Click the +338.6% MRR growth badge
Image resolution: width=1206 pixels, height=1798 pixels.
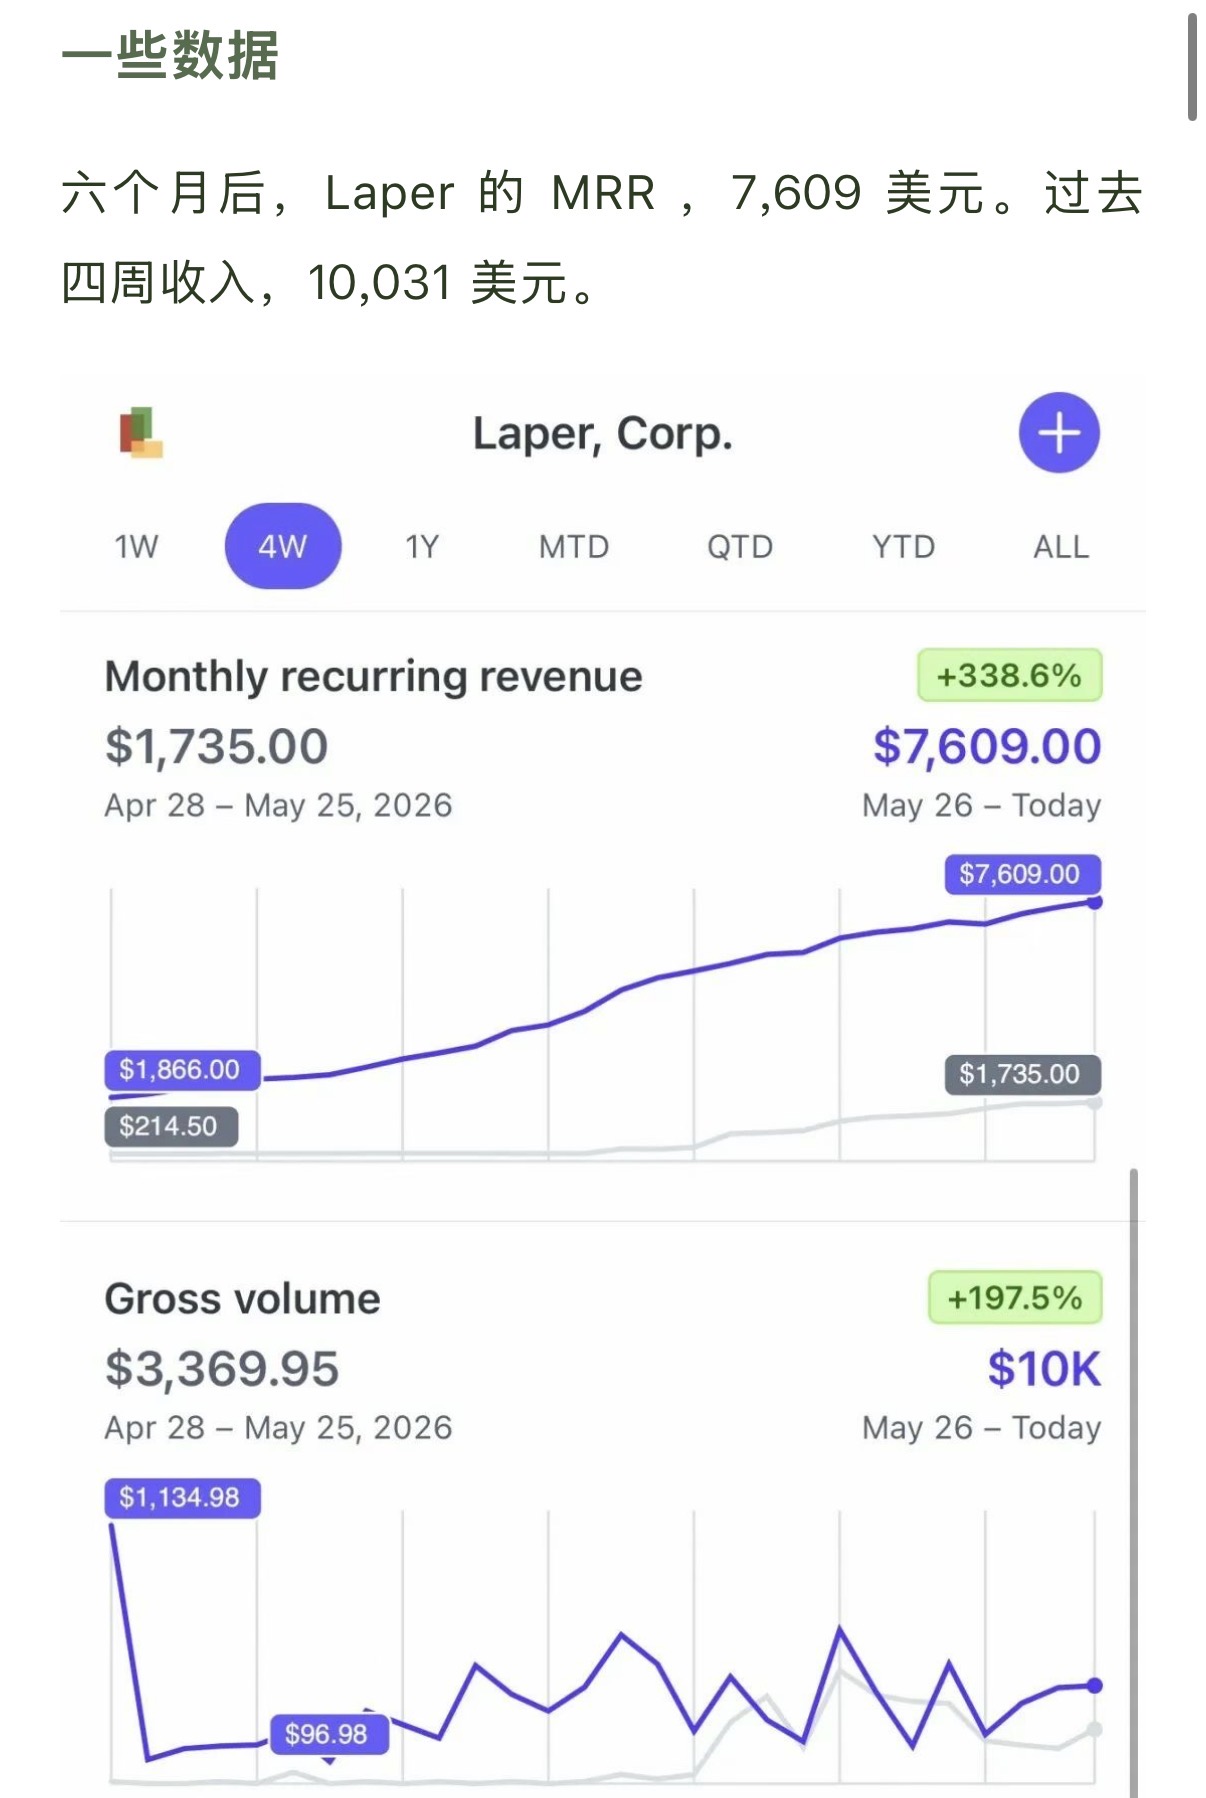pyautogui.click(x=1010, y=676)
